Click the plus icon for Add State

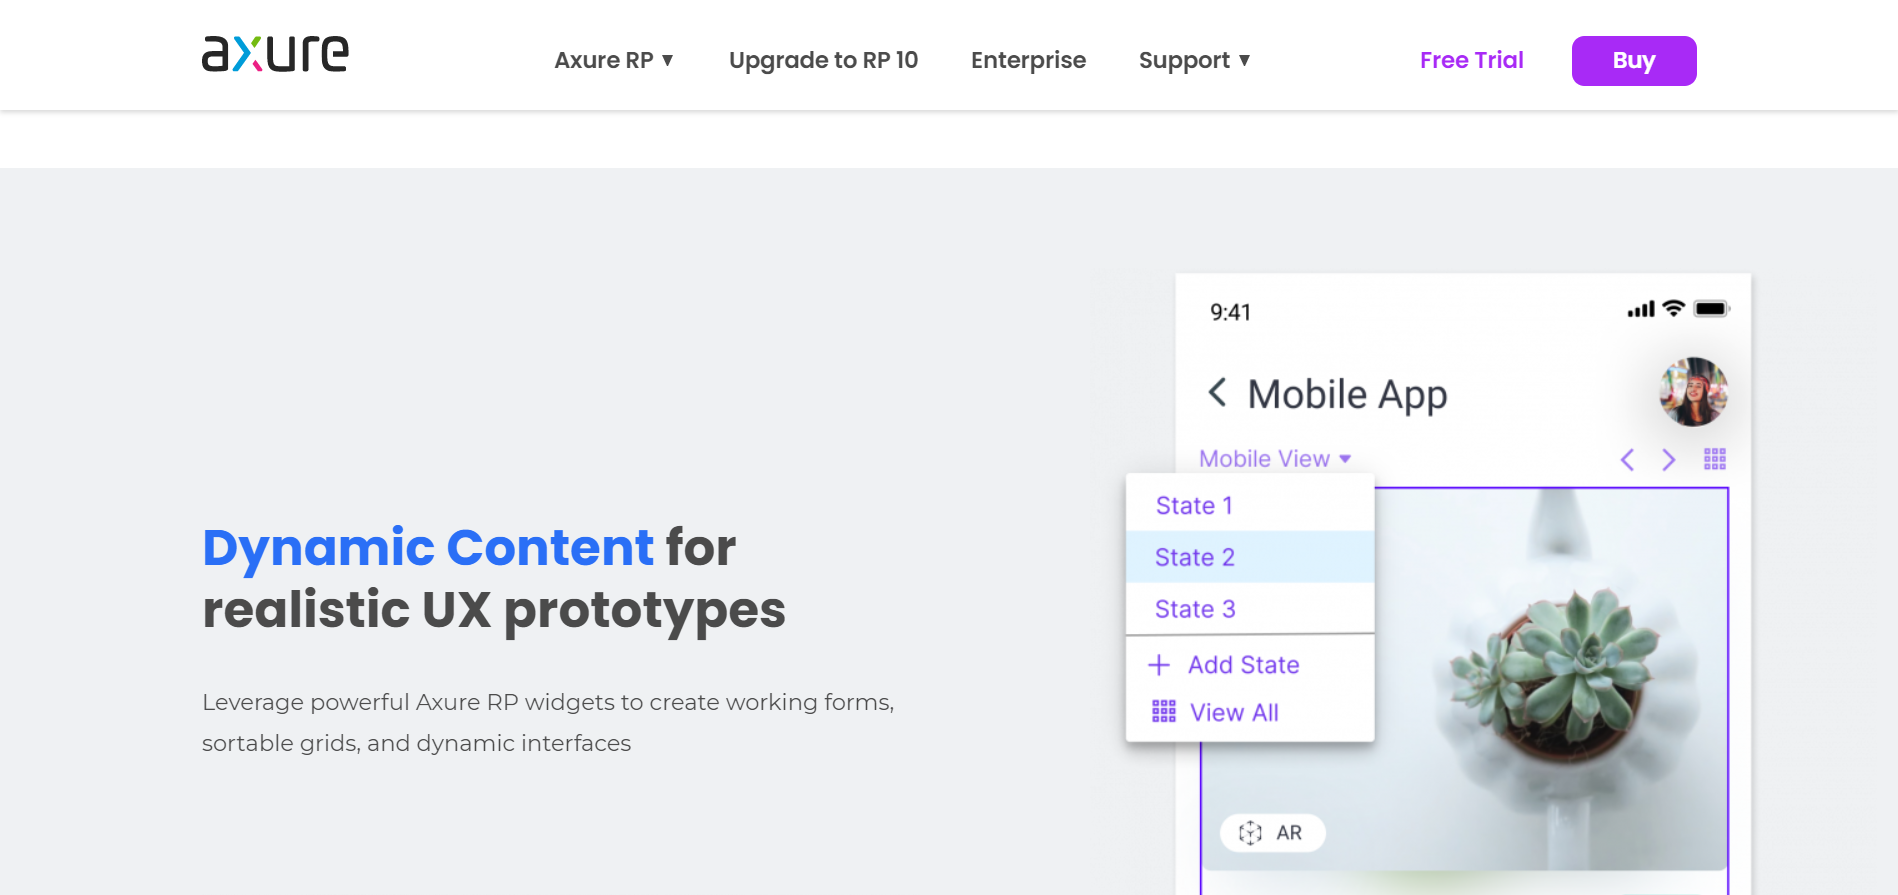[x=1159, y=665]
